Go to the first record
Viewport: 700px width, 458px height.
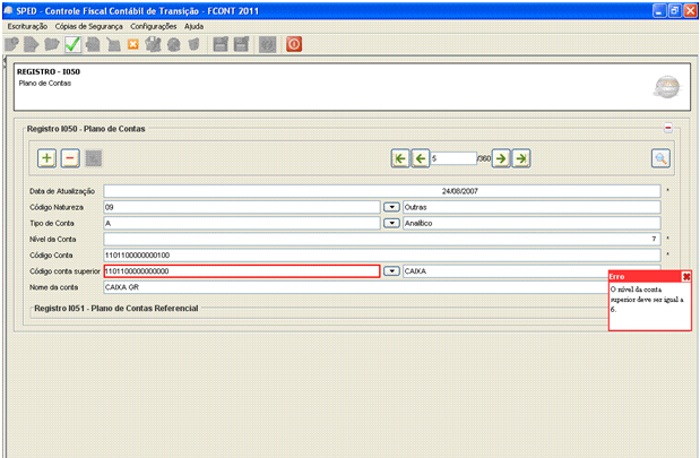[x=401, y=158]
